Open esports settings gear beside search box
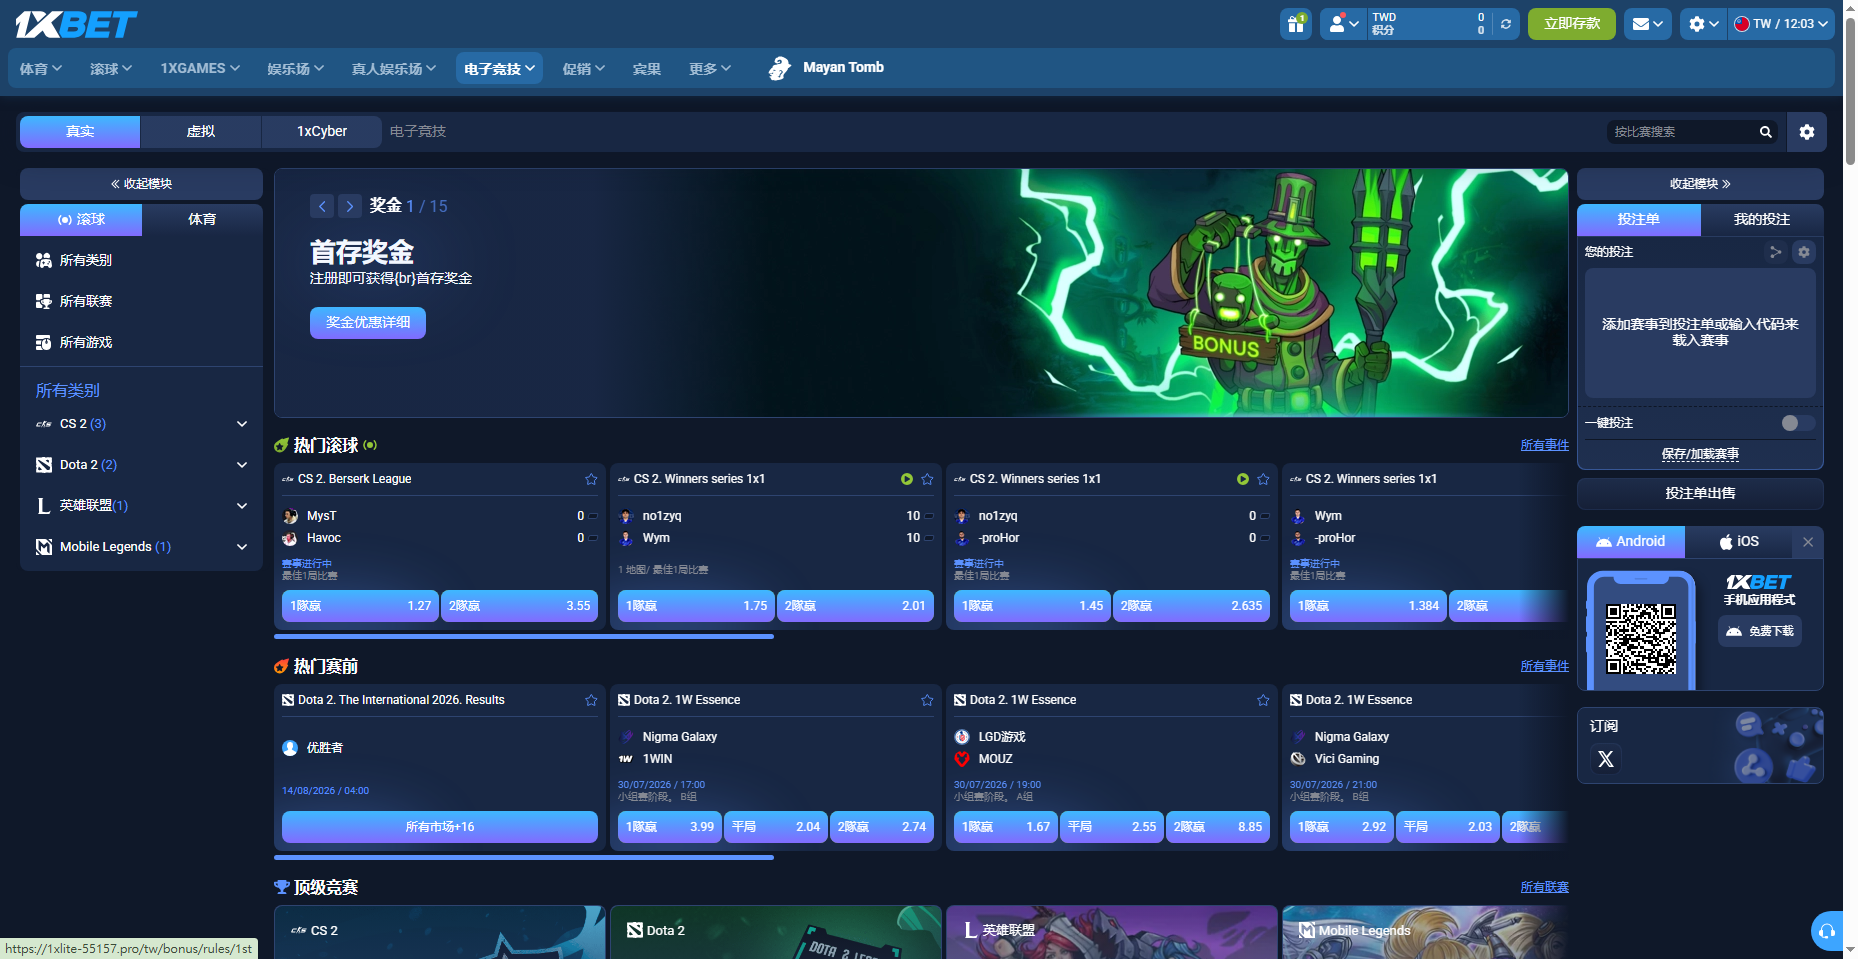The width and height of the screenshot is (1858, 959). 1807,132
